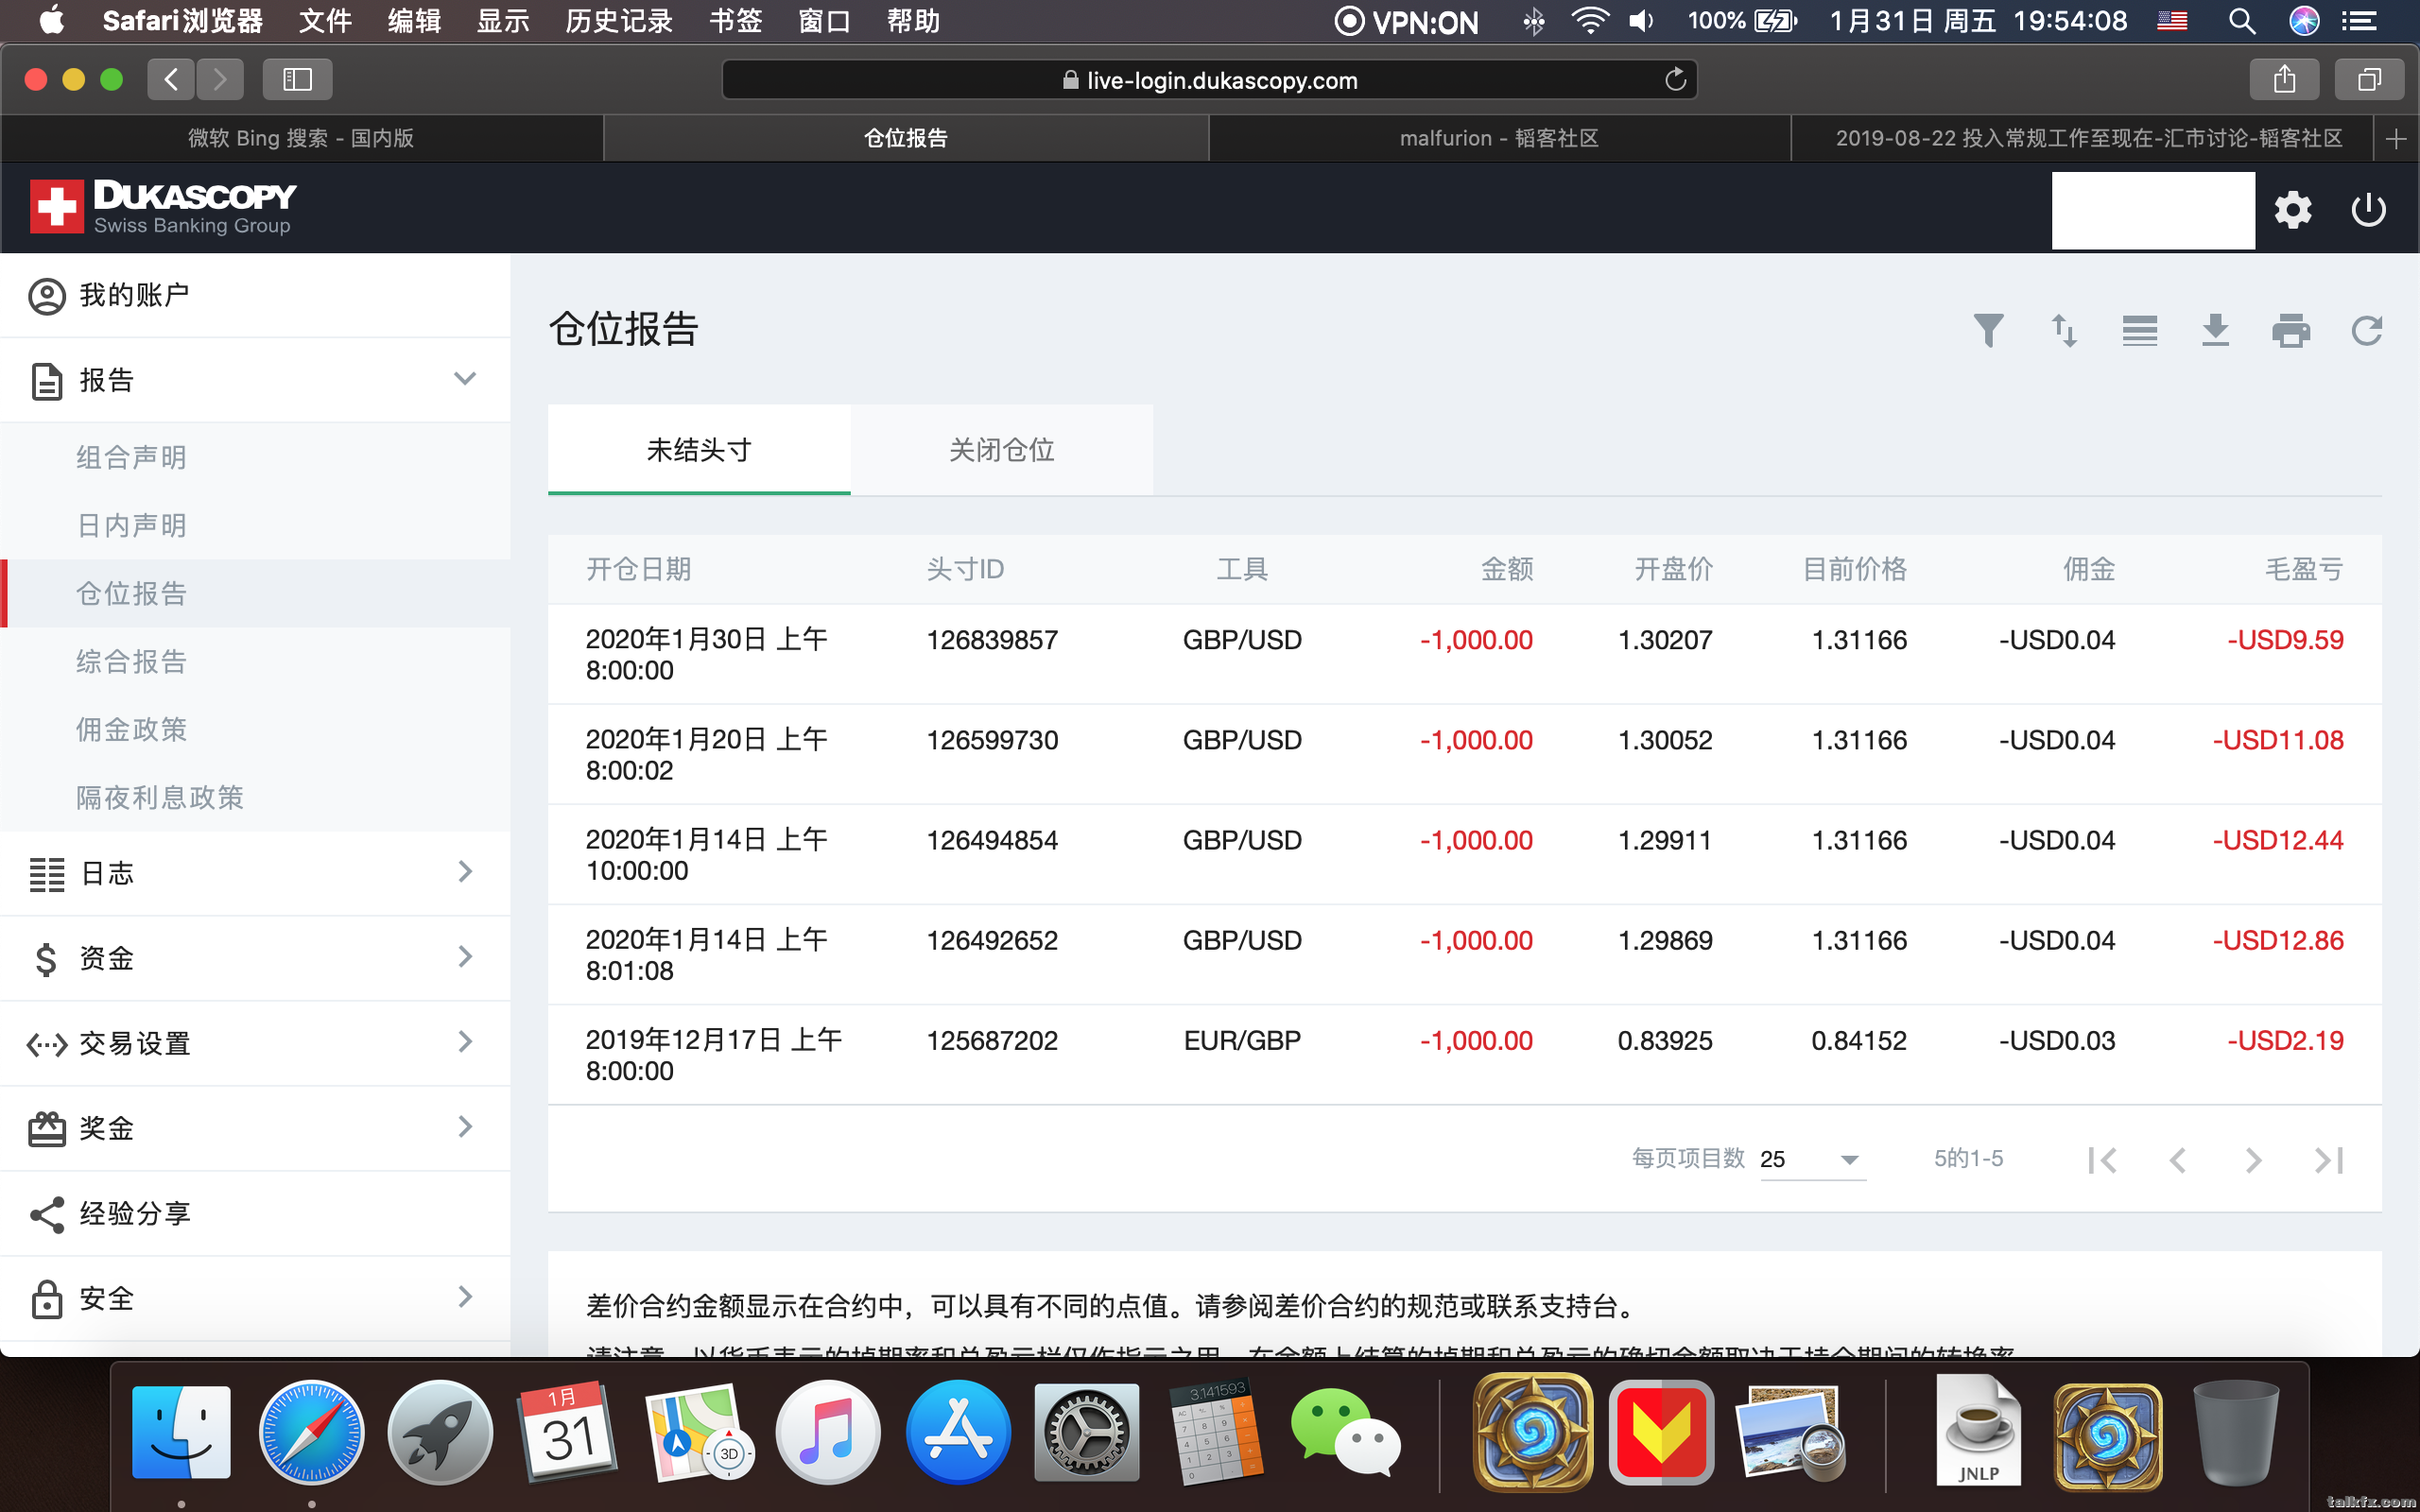Go to first page of results
The height and width of the screenshot is (1512, 2420).
click(x=2102, y=1160)
